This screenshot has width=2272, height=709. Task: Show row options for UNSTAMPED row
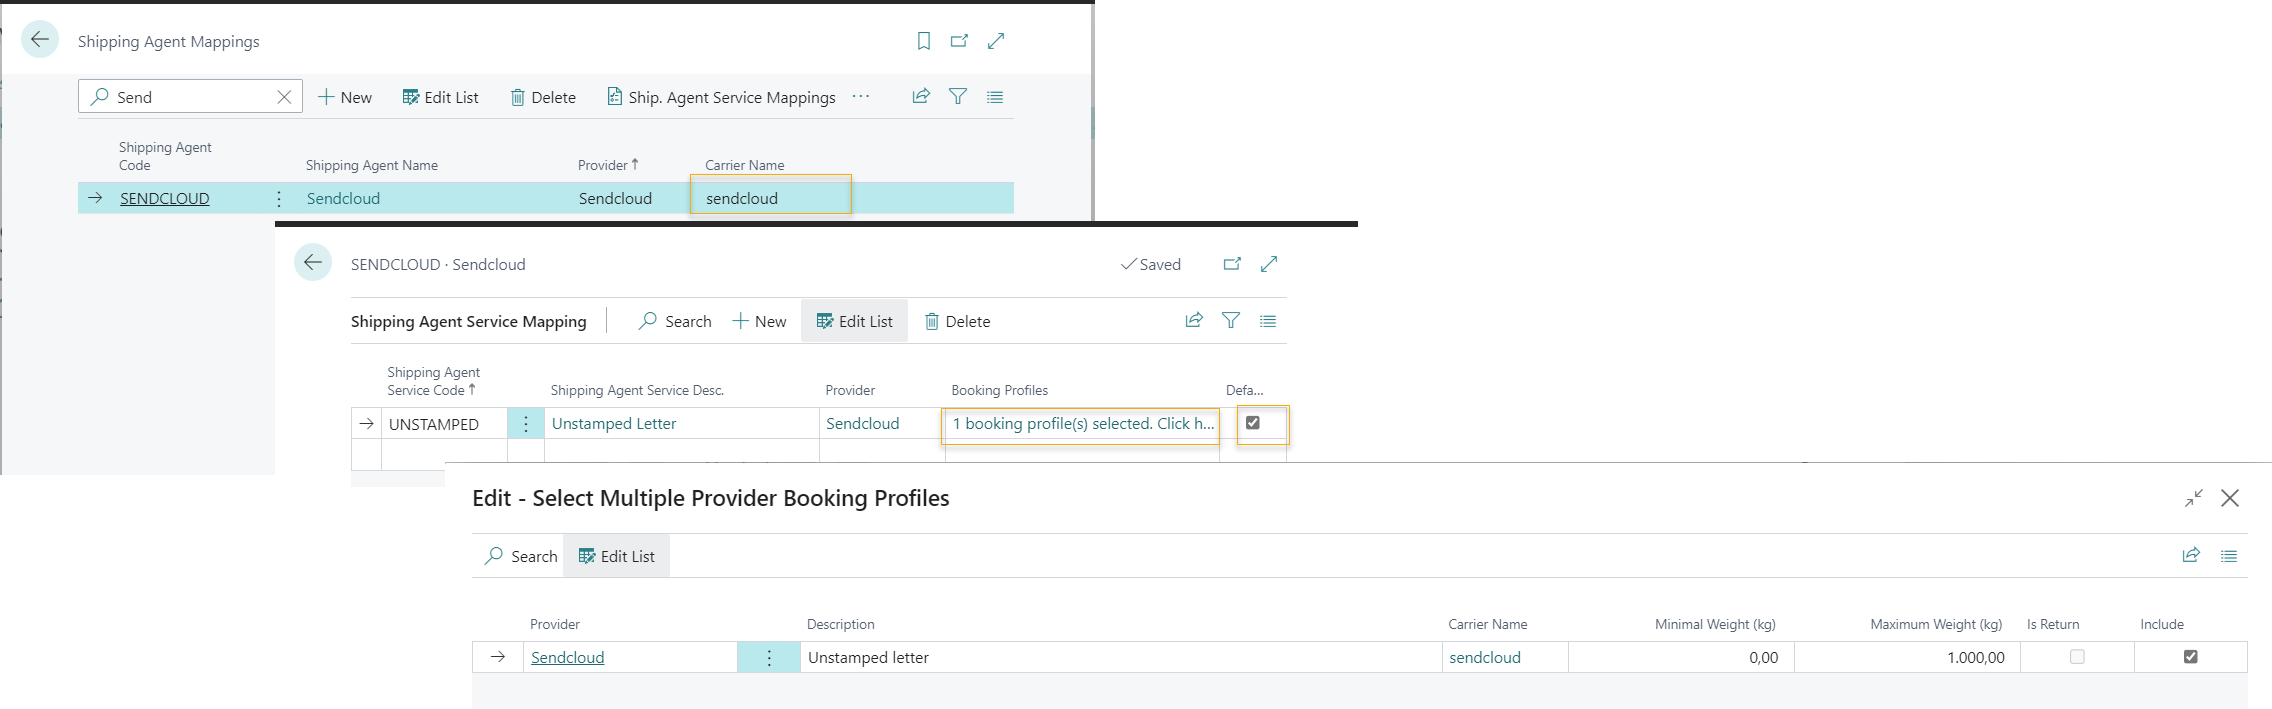pos(526,424)
